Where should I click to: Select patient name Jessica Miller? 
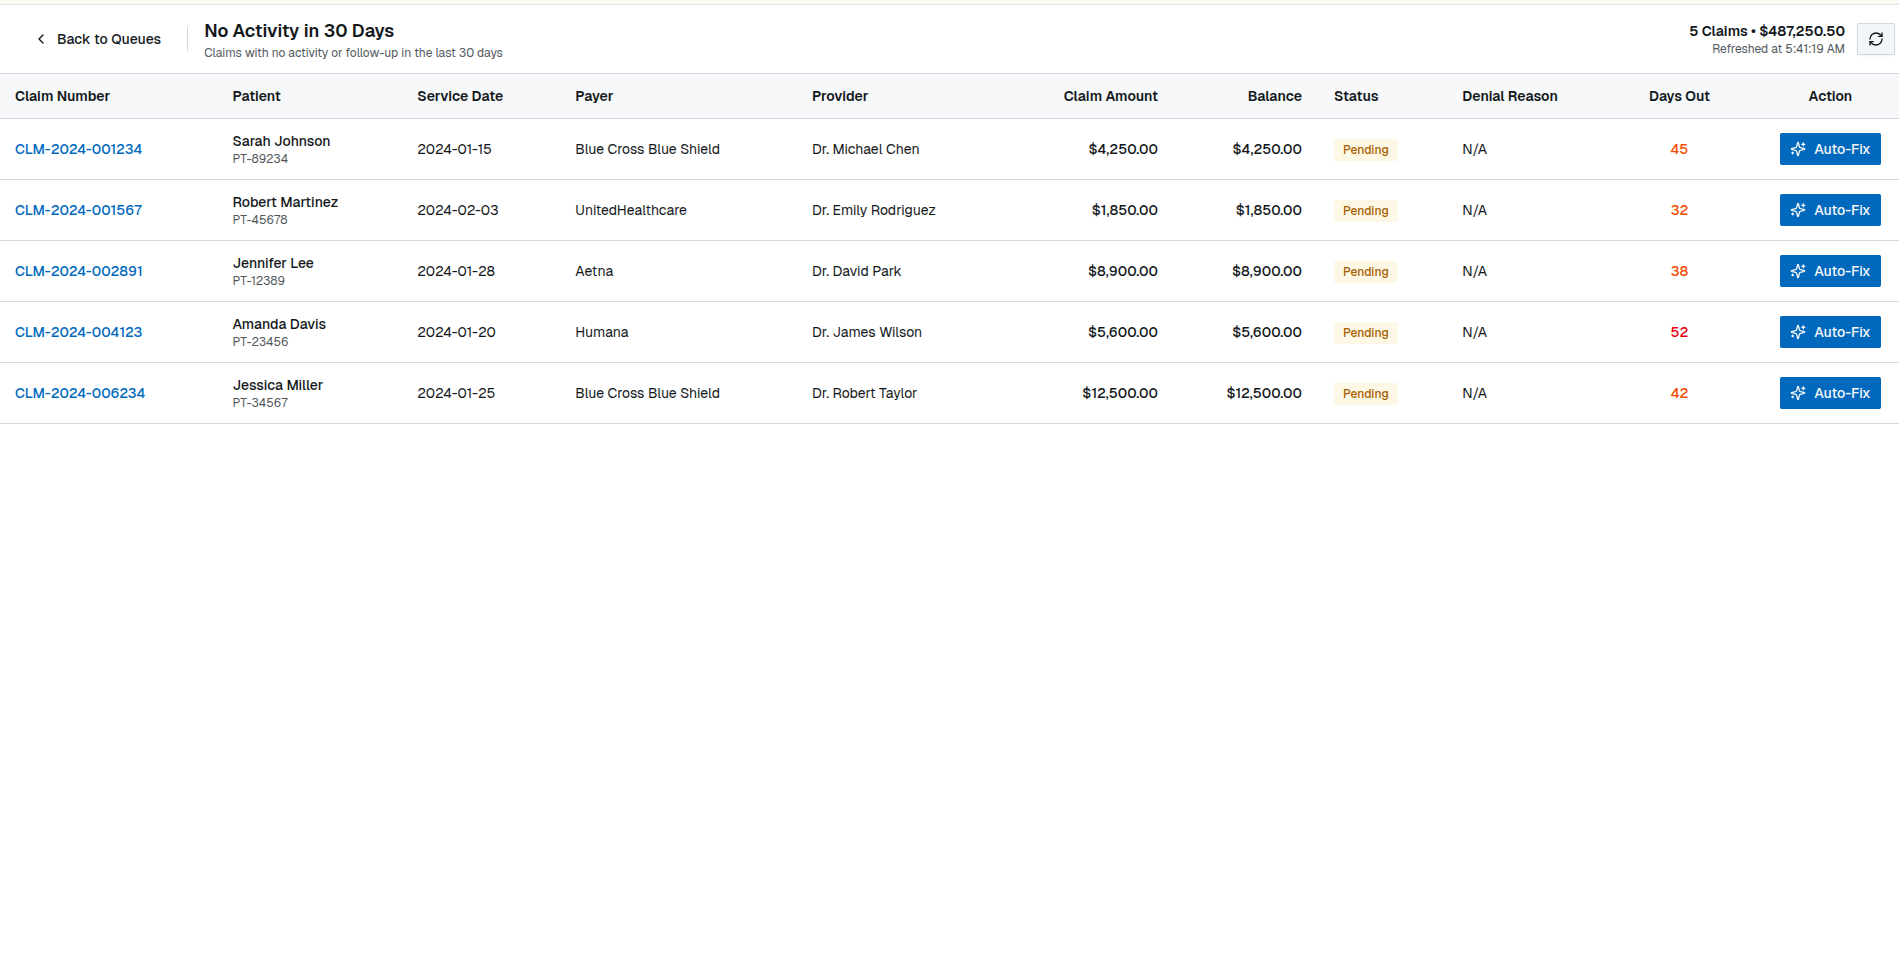[277, 385]
